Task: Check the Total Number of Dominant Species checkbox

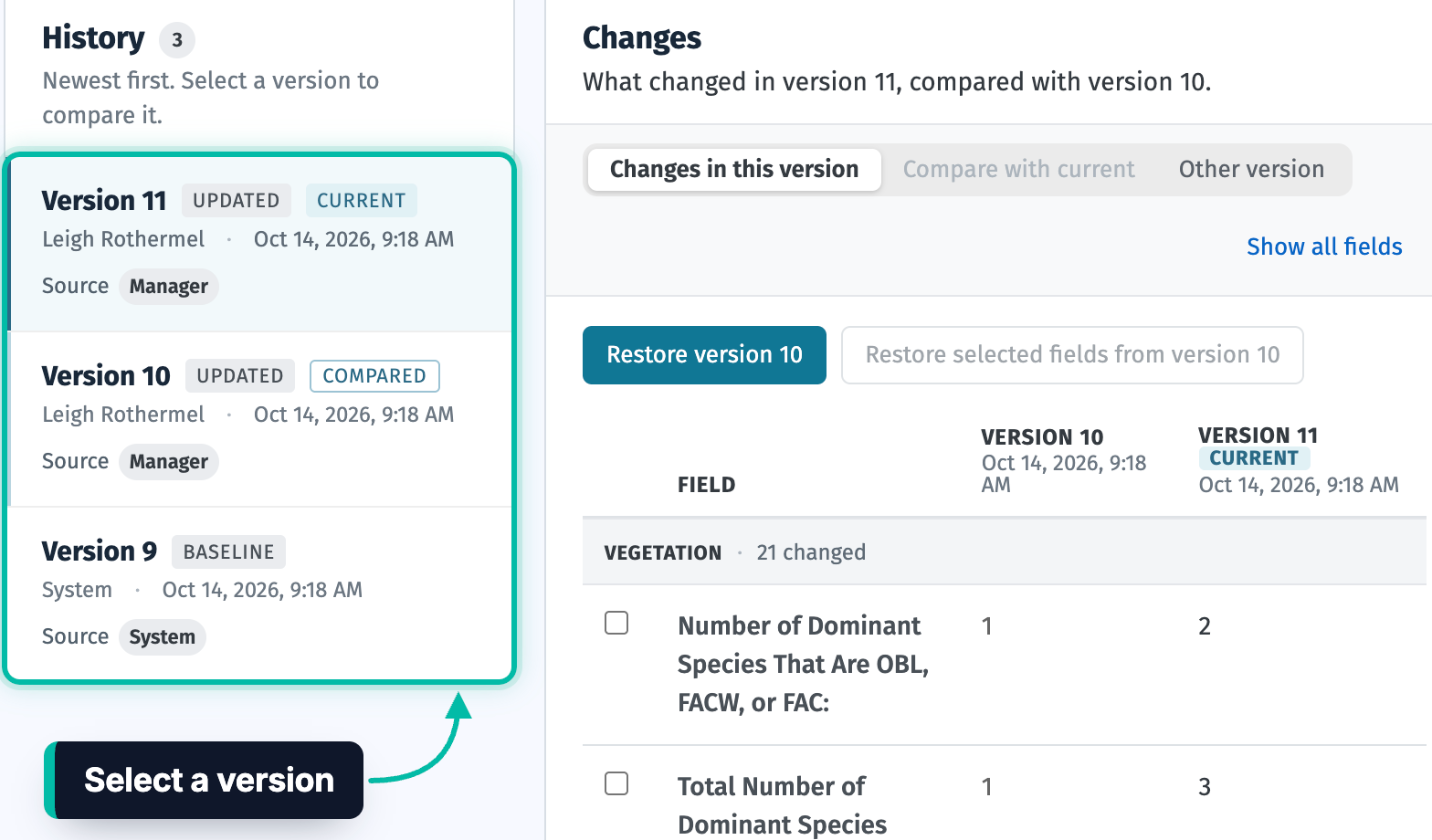Action: pyautogui.click(x=617, y=784)
